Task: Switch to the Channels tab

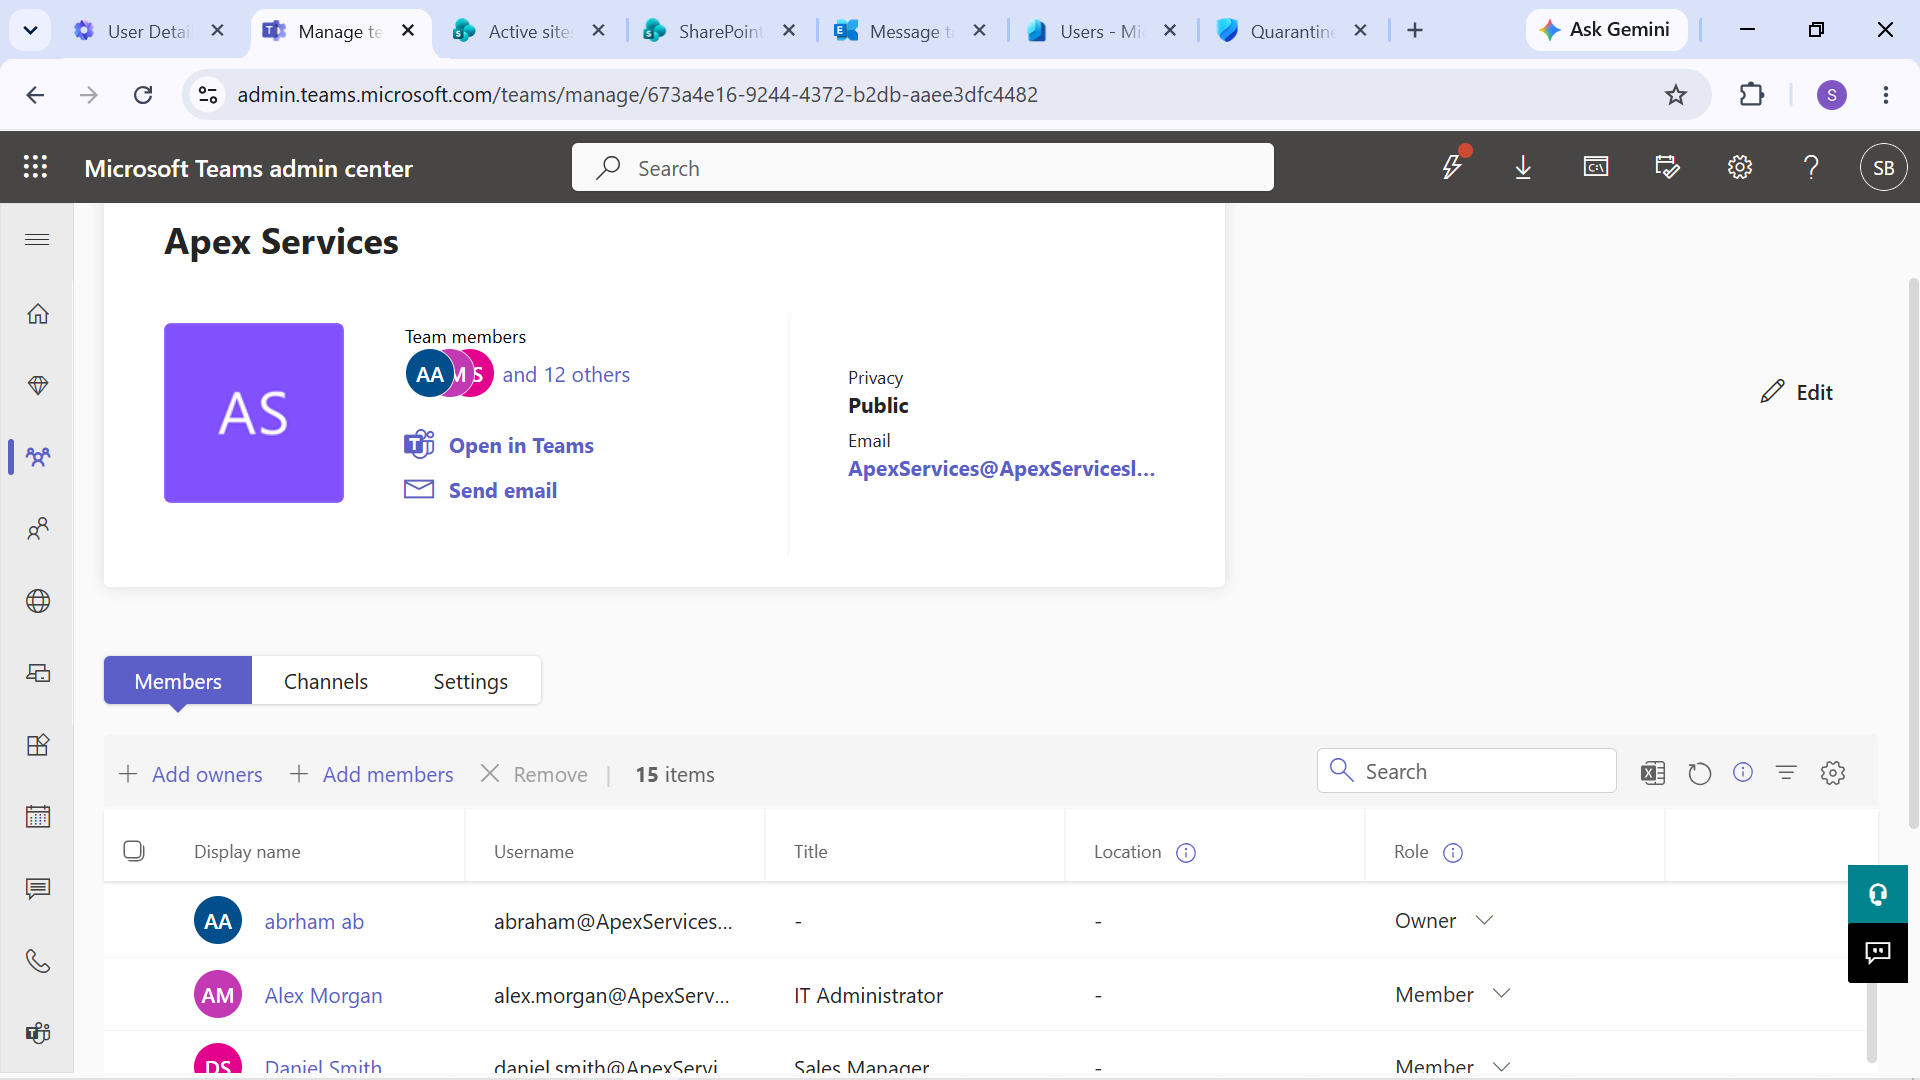Action: click(326, 681)
